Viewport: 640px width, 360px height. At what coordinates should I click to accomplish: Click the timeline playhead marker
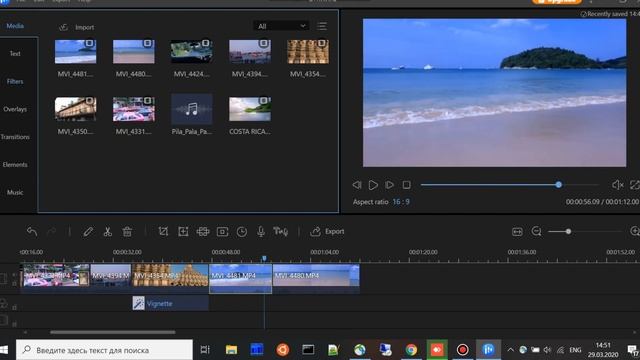coord(264,258)
